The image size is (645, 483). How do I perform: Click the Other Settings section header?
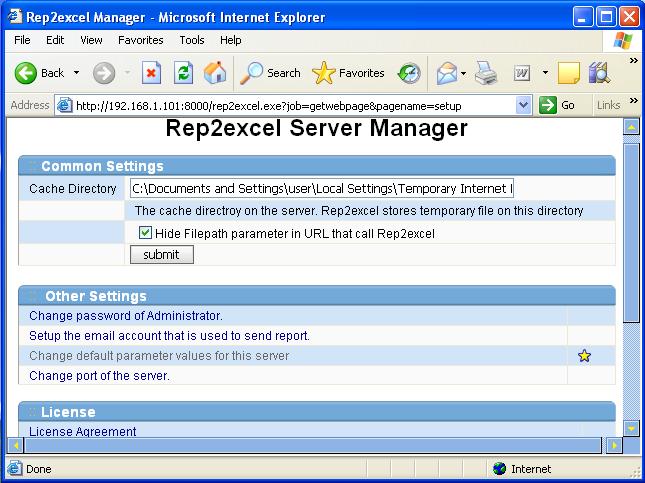pyautogui.click(x=317, y=296)
